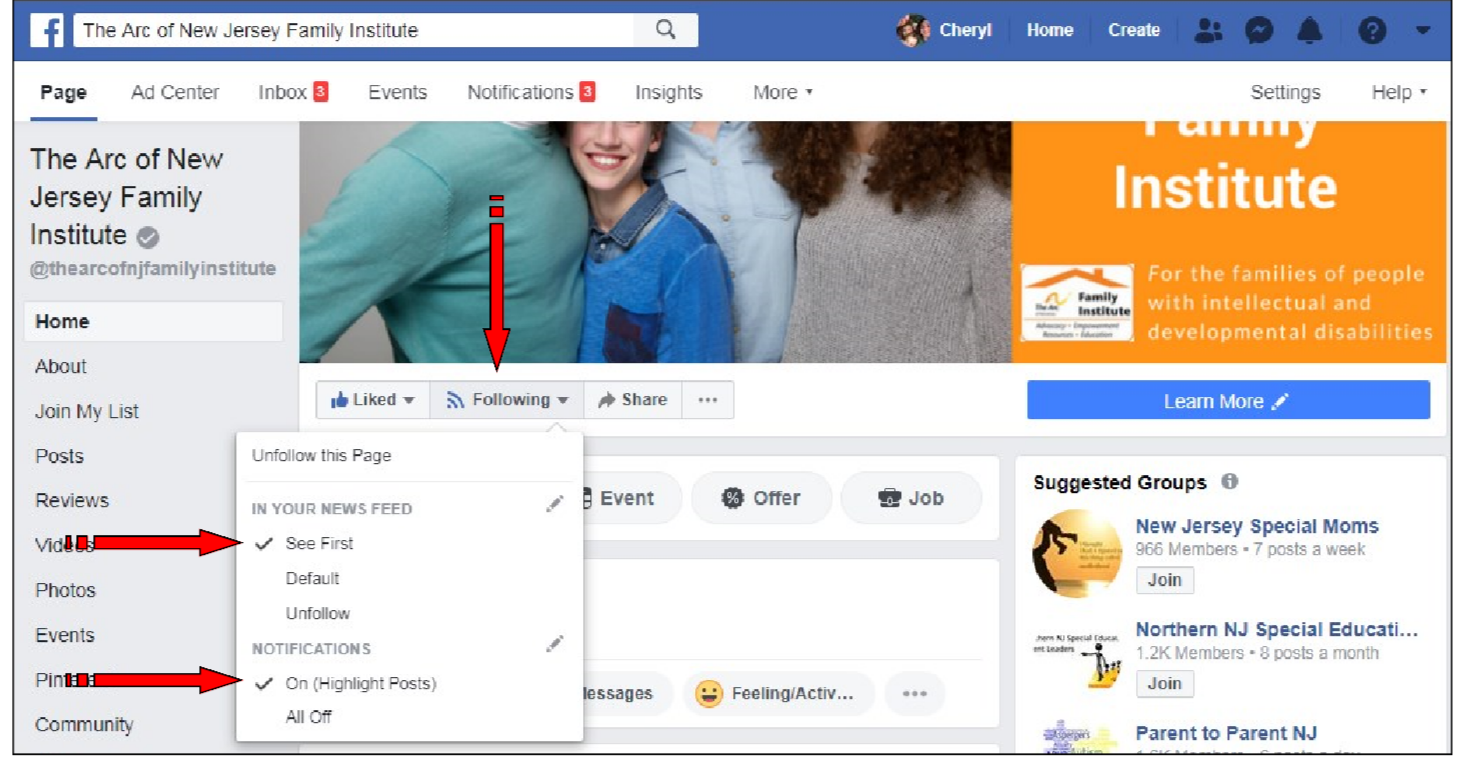The image size is (1466, 770).
Task: Switch to the Ad Center tab
Action: pyautogui.click(x=175, y=92)
